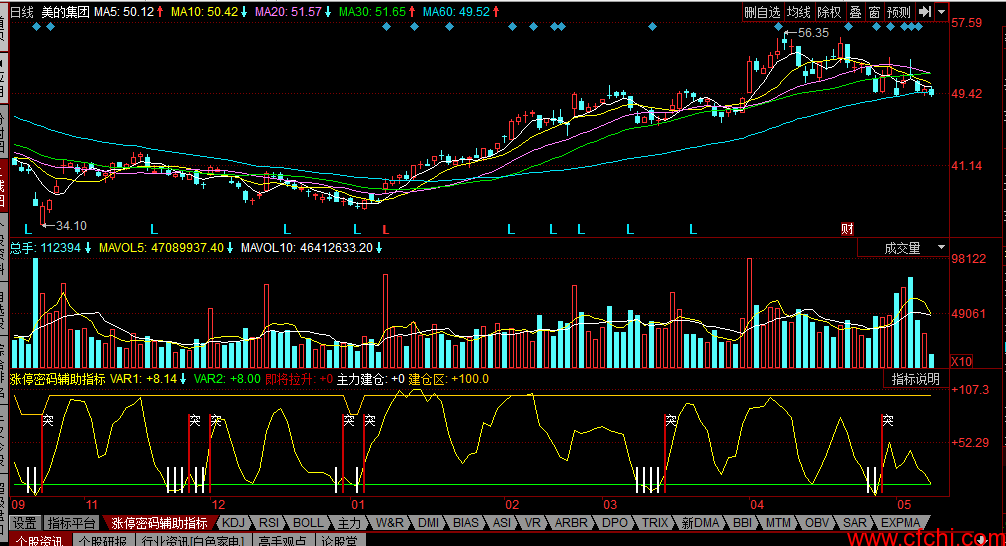Screen dimensions: 1006x546
Task: Click the MA20: 51.57 value
Action: click(288, 12)
